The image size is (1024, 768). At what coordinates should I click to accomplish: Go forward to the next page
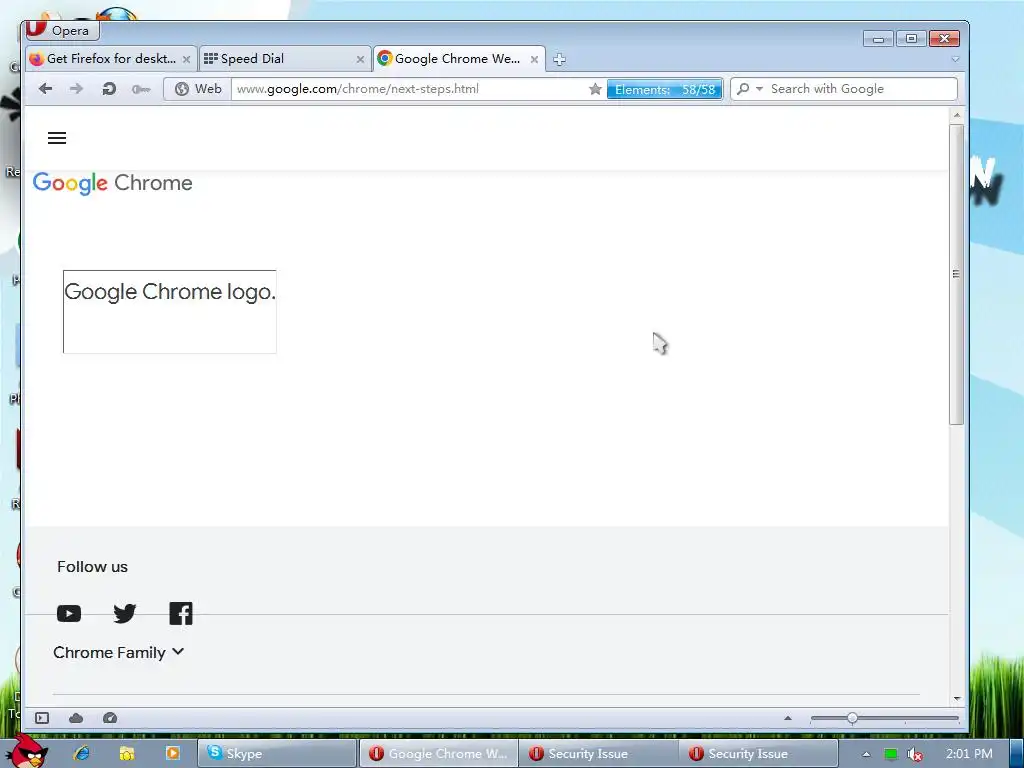(x=76, y=89)
